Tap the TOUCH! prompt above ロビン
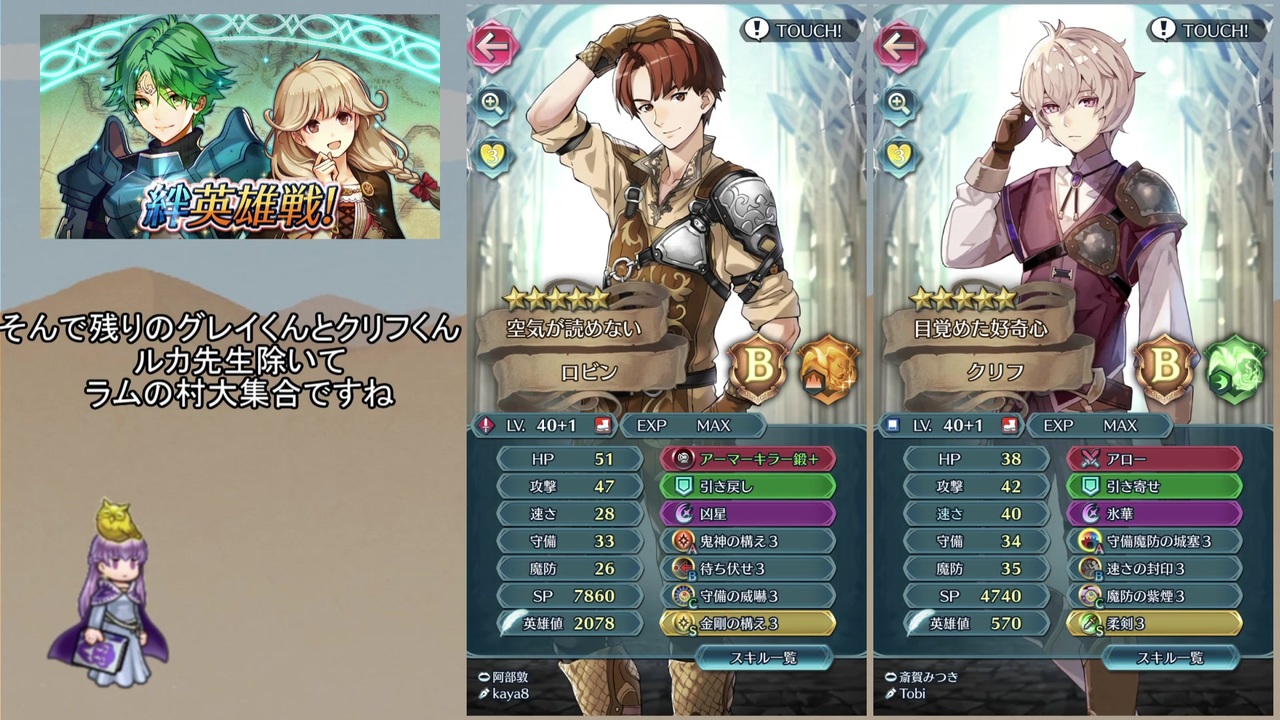 (797, 30)
